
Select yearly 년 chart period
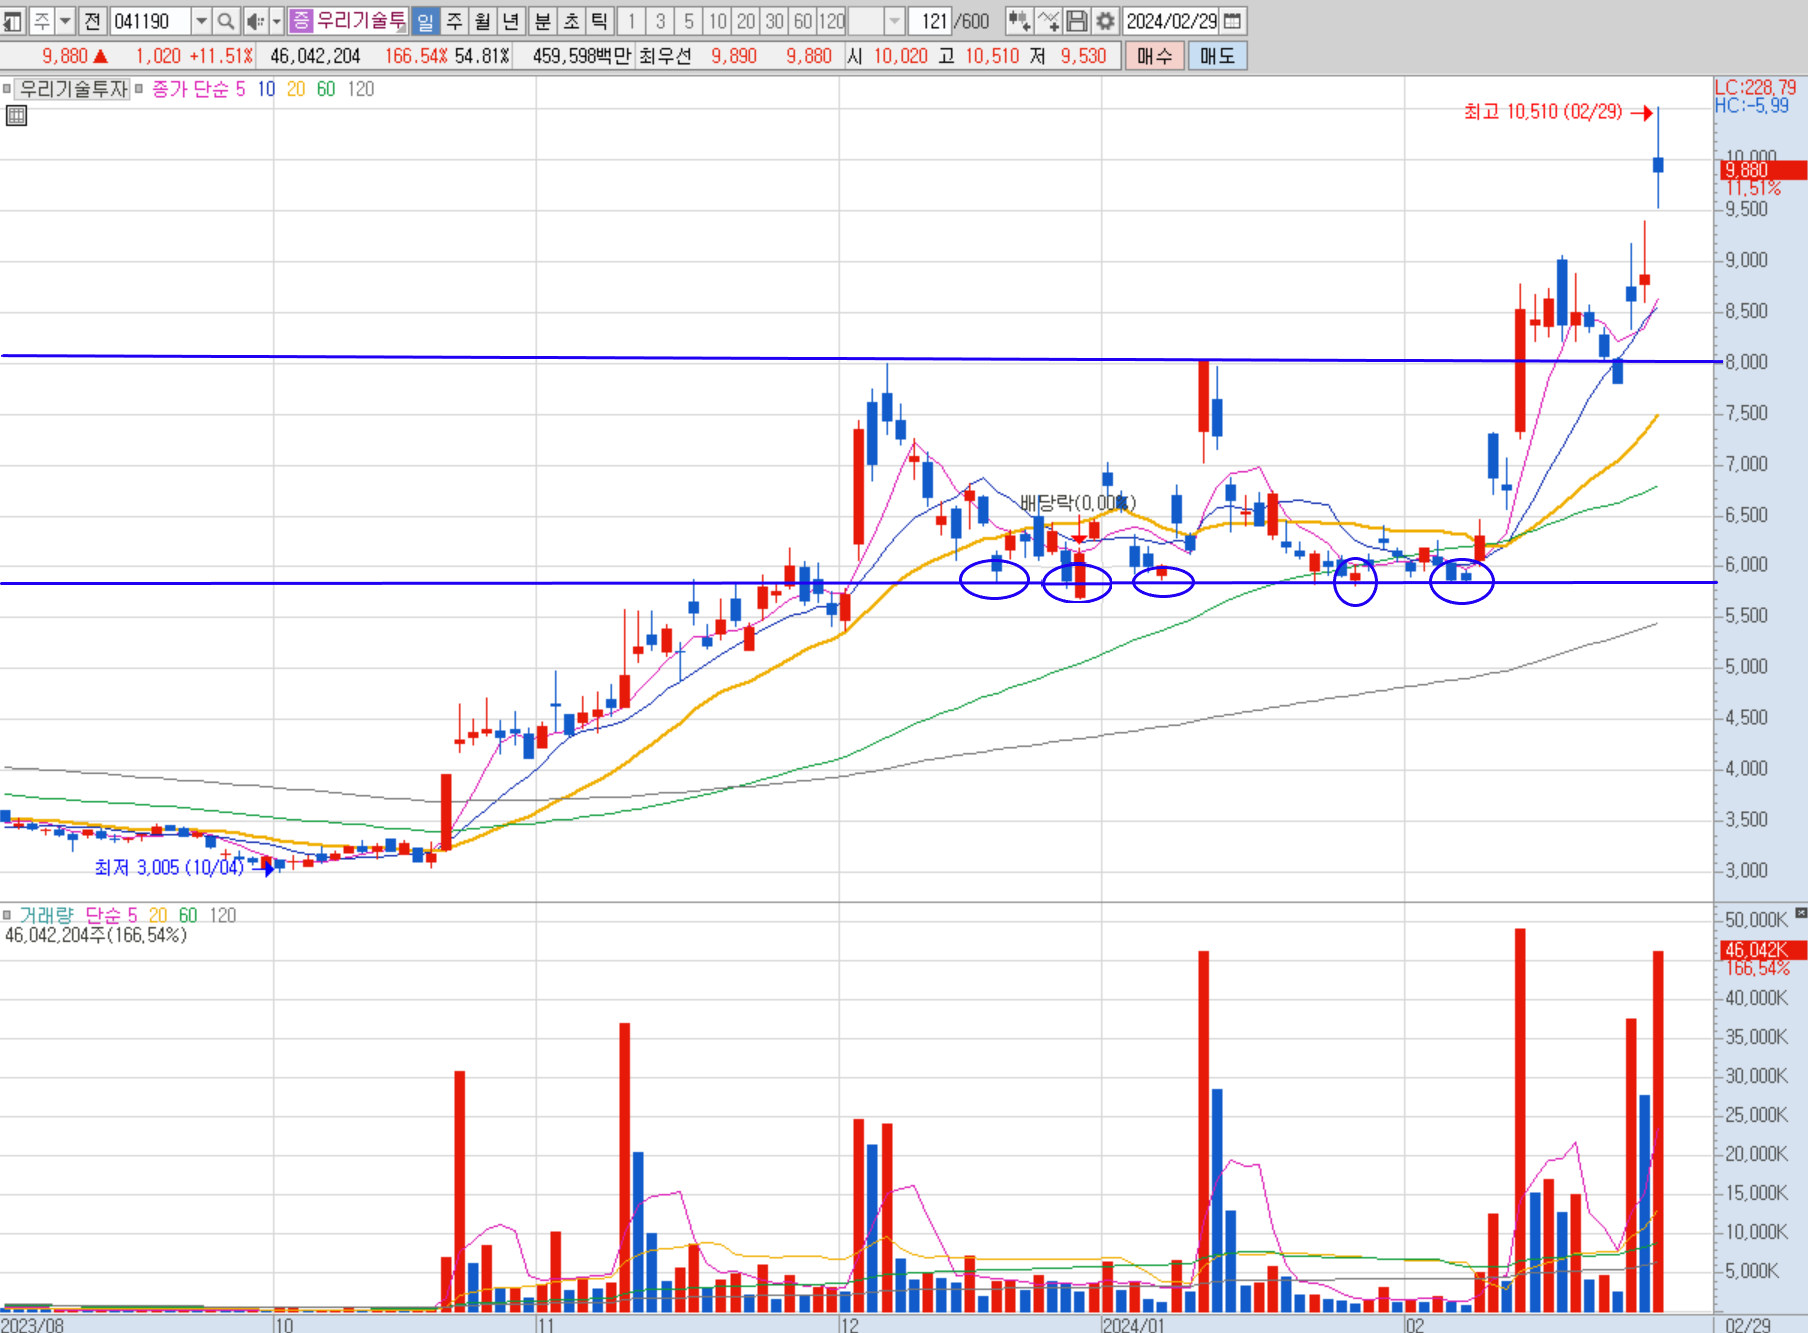(510, 21)
